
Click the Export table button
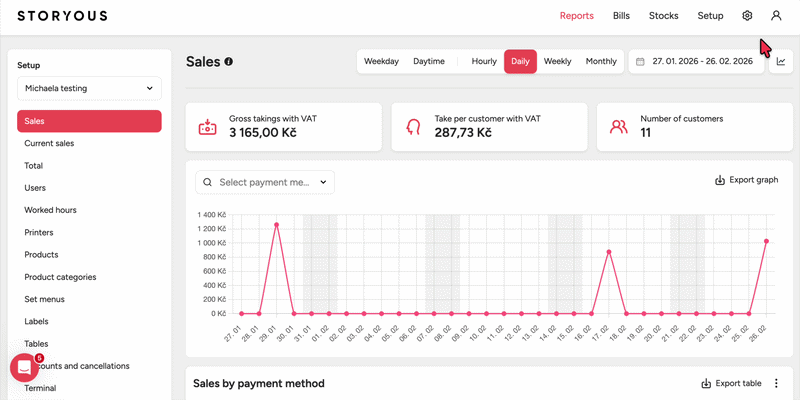731,383
